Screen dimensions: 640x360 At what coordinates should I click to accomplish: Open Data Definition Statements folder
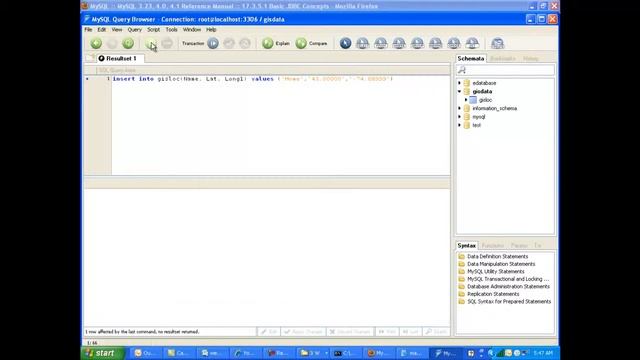498,256
